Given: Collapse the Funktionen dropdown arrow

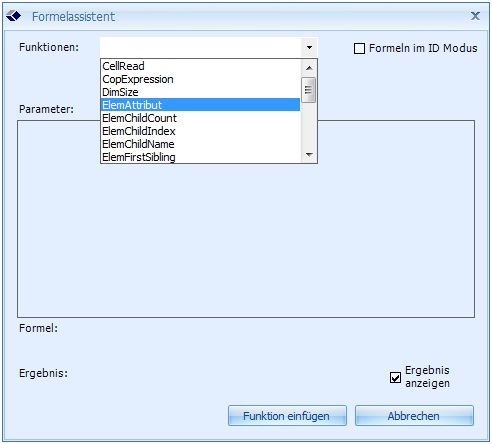Looking at the screenshot, I should [309, 47].
